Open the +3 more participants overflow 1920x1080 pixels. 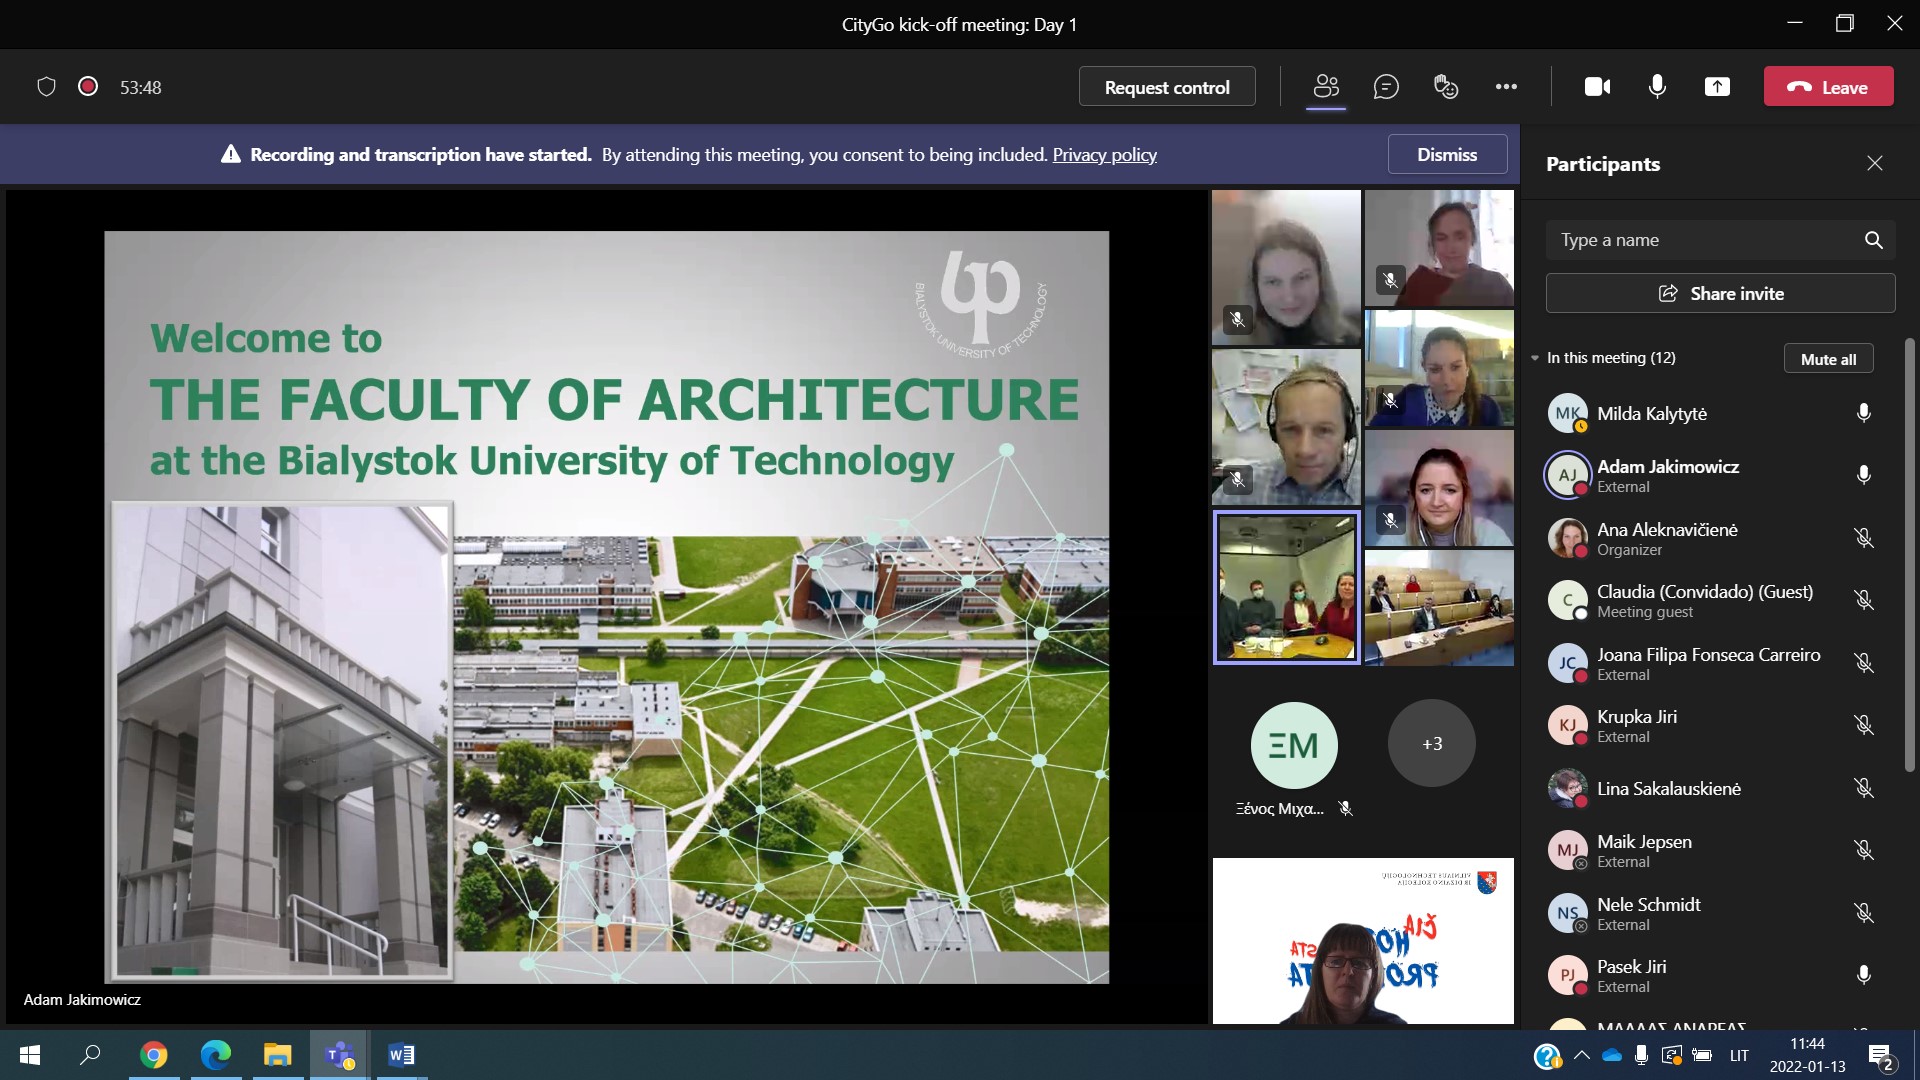click(1431, 743)
